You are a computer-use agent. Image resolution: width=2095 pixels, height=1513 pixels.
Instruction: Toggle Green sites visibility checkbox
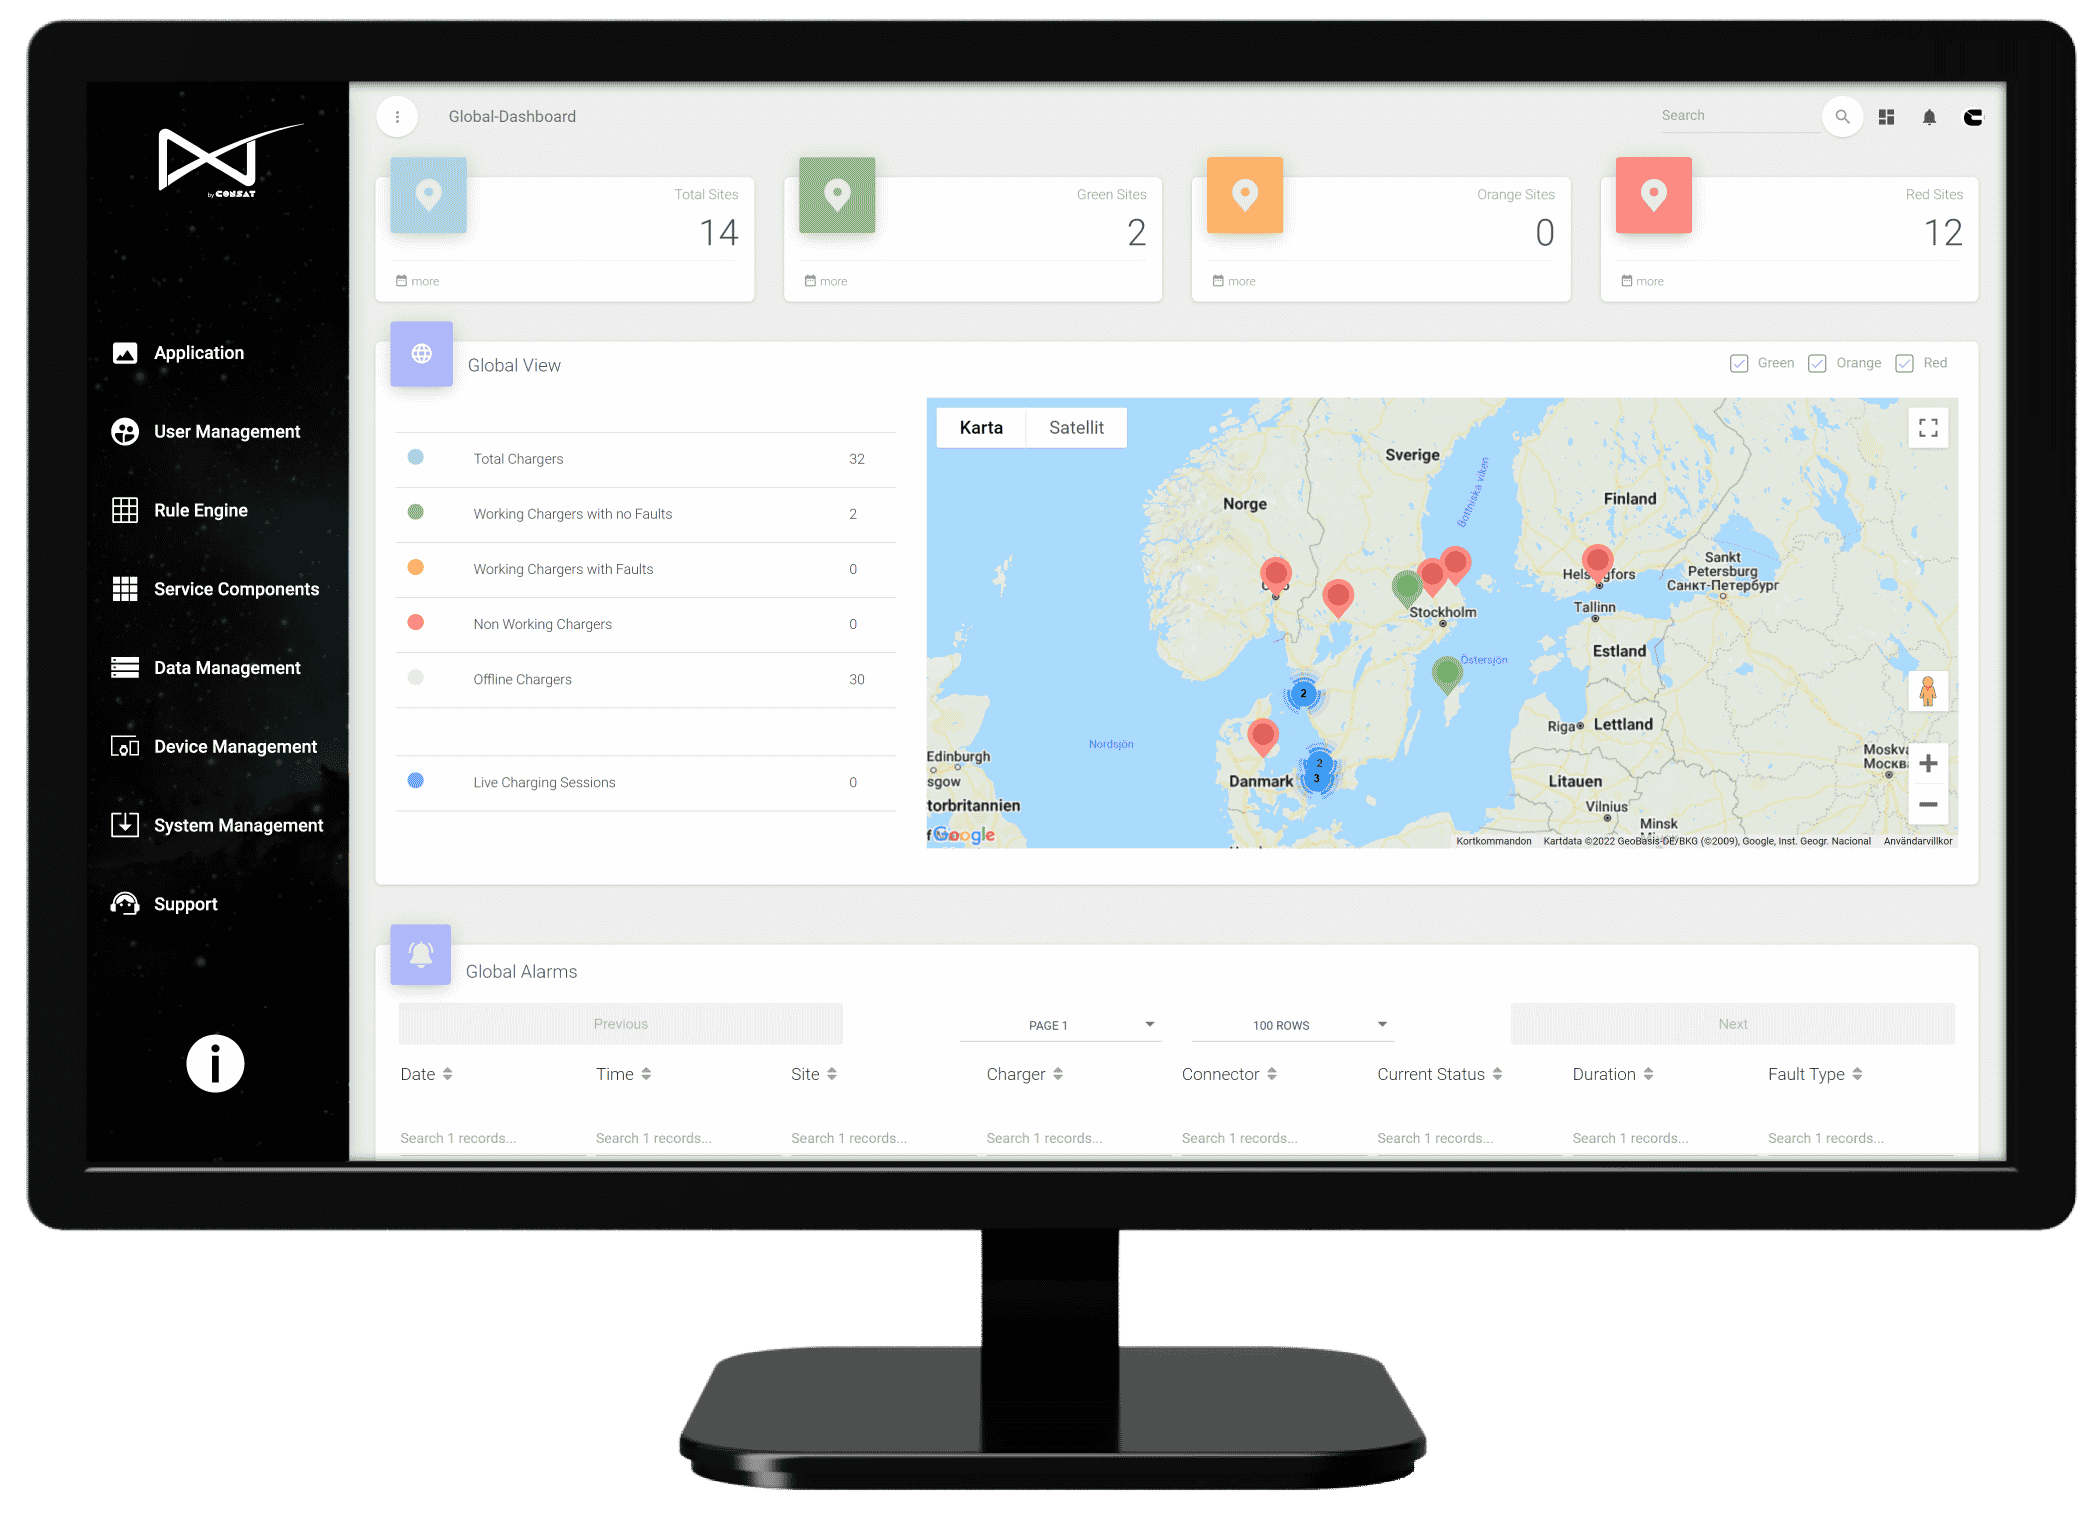[x=1737, y=363]
